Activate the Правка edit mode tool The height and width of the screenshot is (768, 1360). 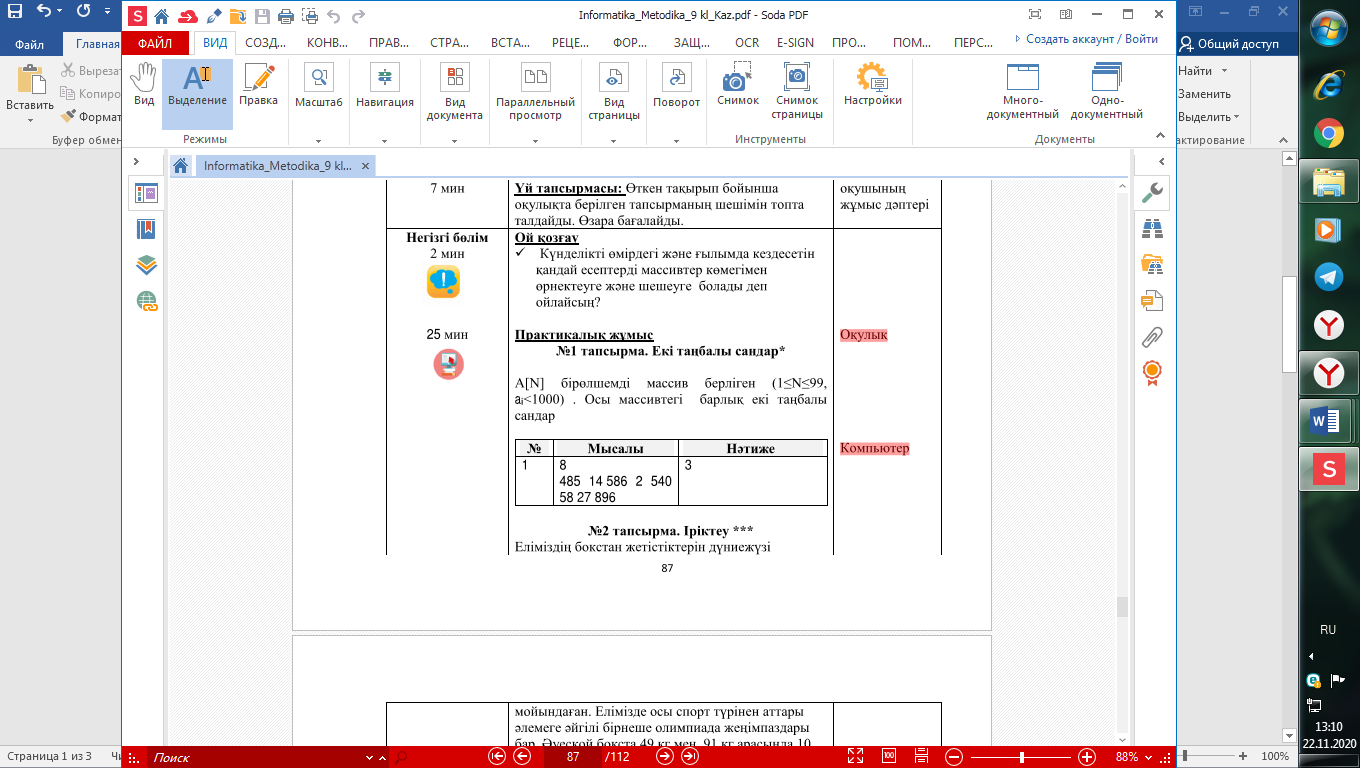pos(258,85)
